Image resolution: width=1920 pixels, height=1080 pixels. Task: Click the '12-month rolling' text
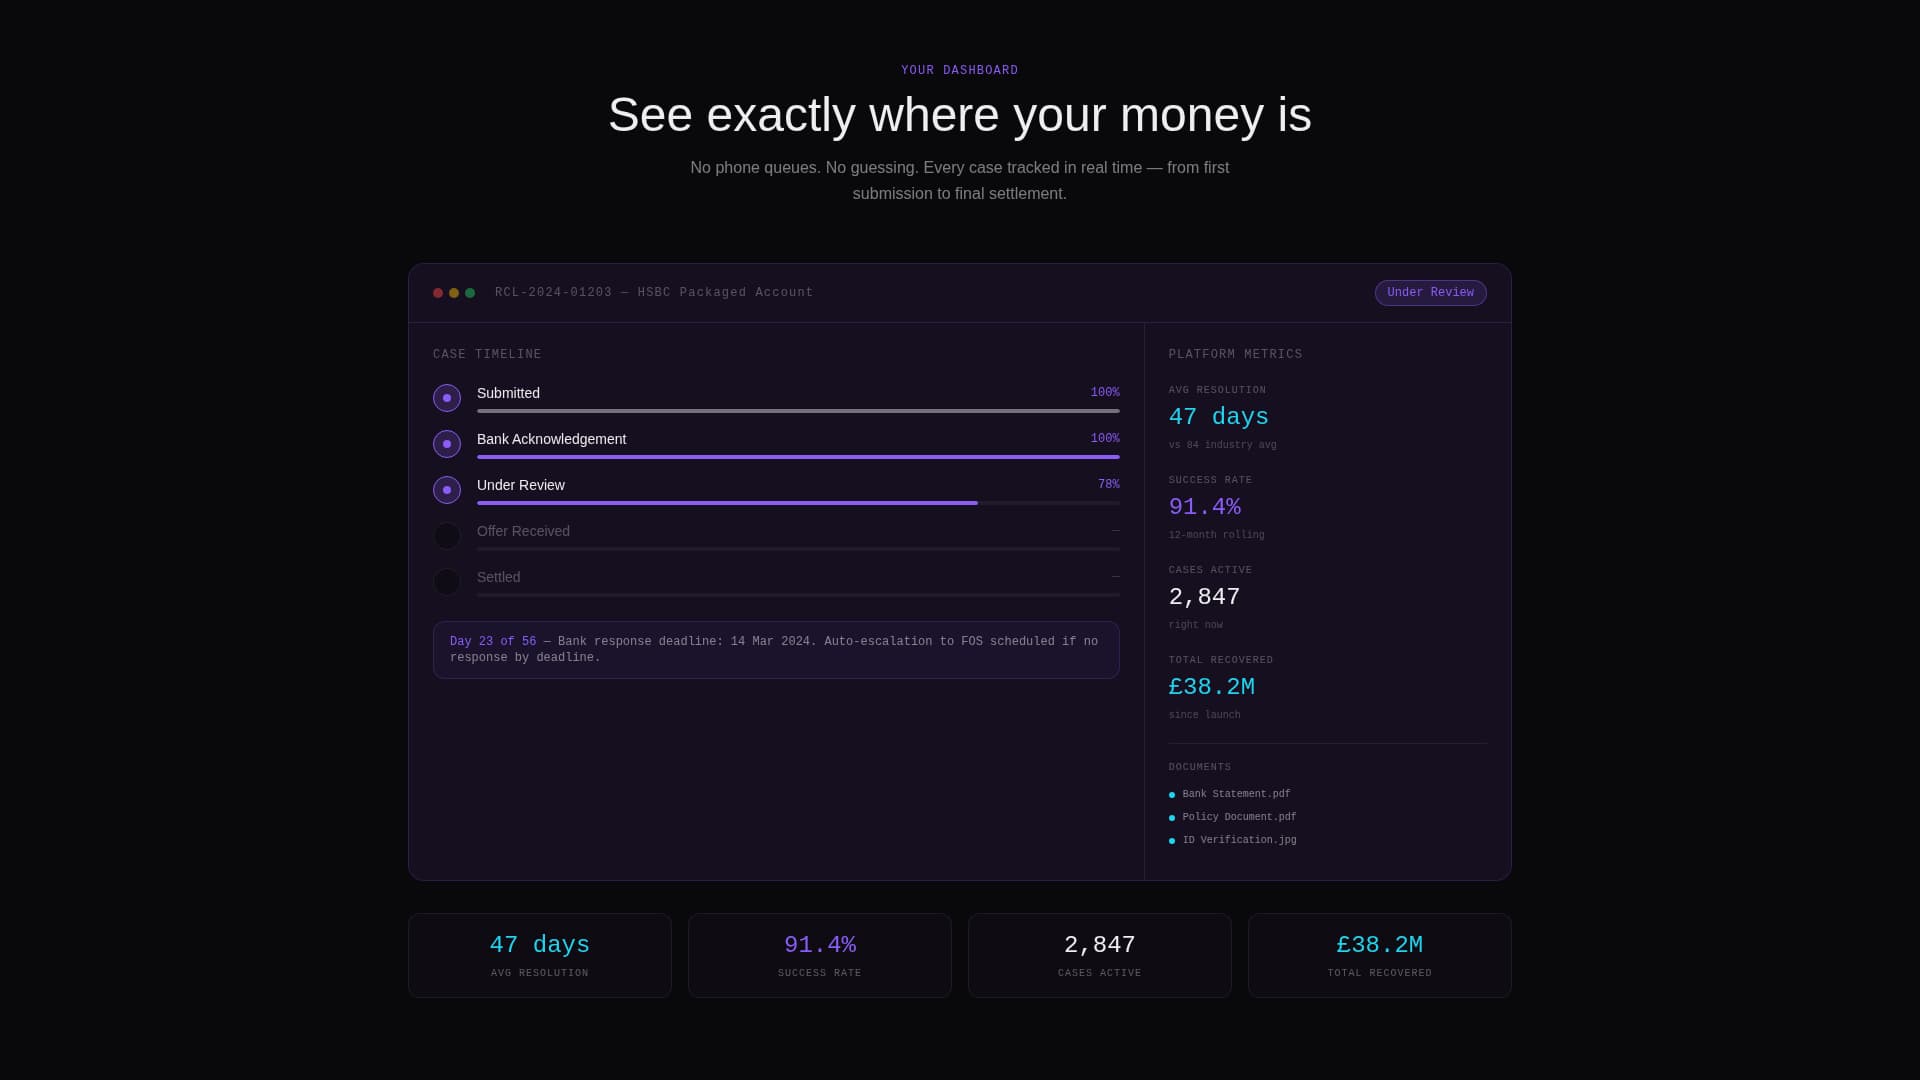1216,535
